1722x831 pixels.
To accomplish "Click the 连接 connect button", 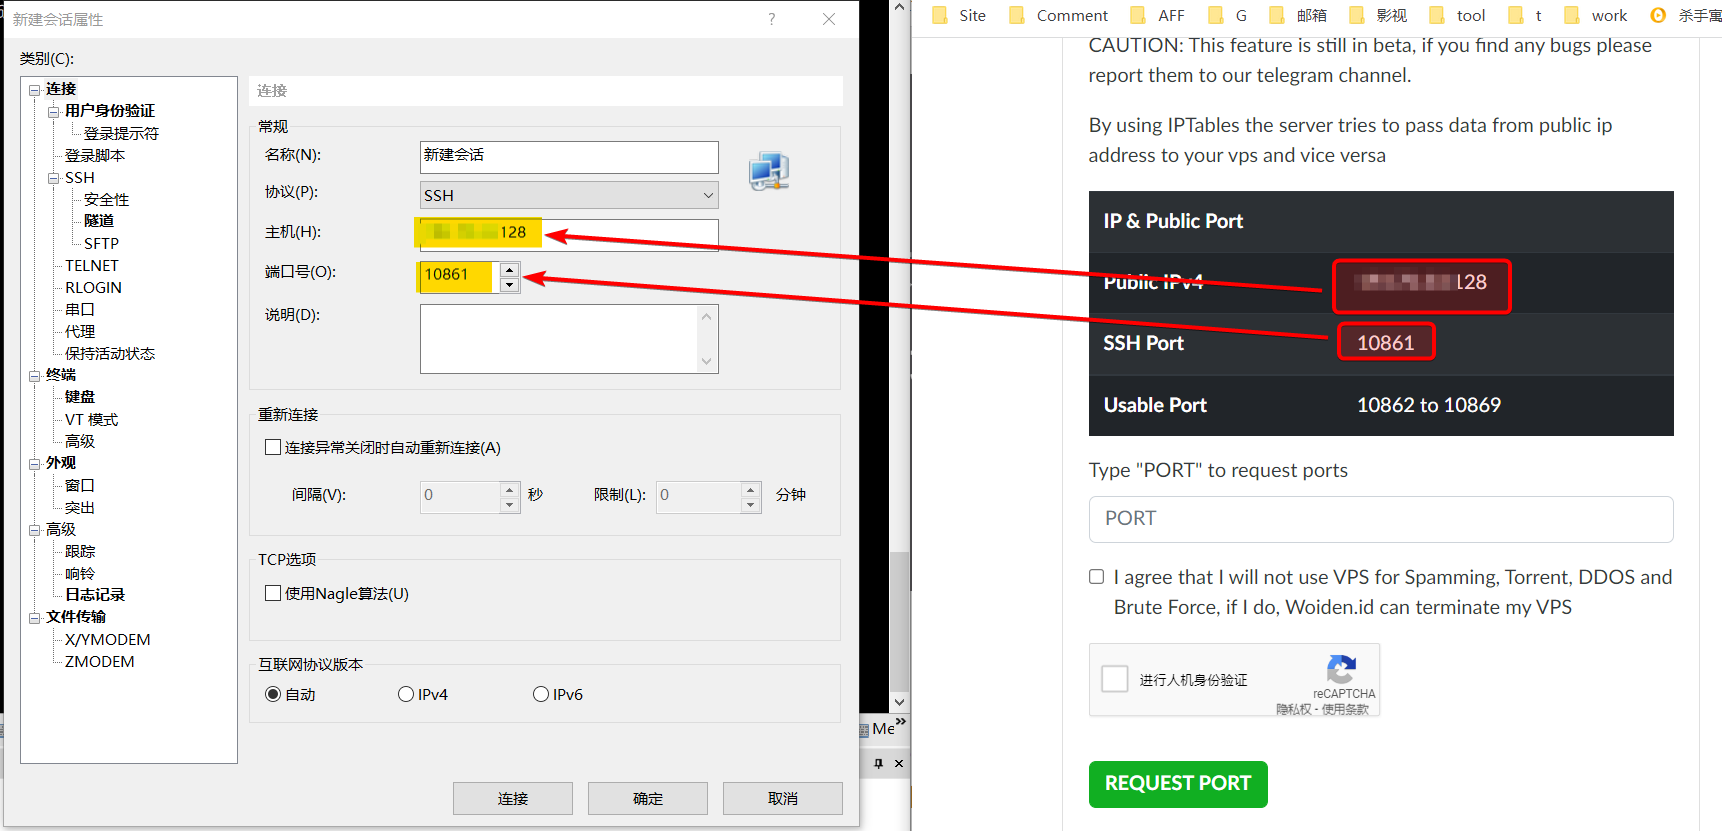I will (512, 798).
